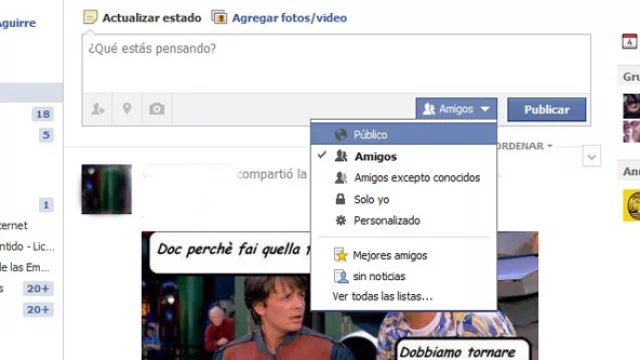Select the sin noticias list
Image resolution: width=640 pixels, height=360 pixels.
(404, 276)
